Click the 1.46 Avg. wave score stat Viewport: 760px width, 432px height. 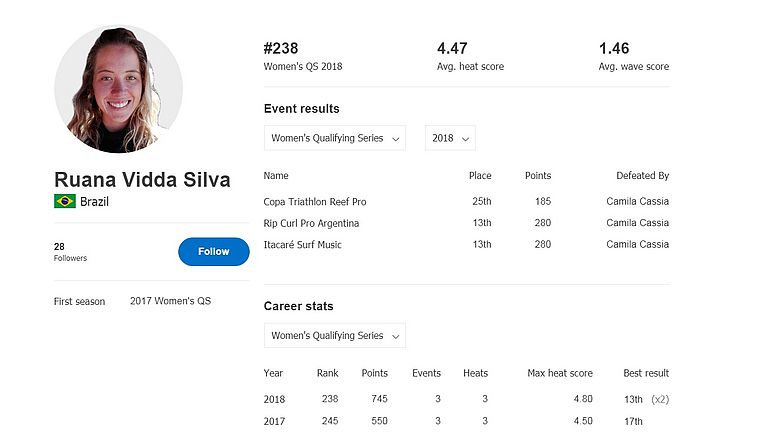pos(633,56)
